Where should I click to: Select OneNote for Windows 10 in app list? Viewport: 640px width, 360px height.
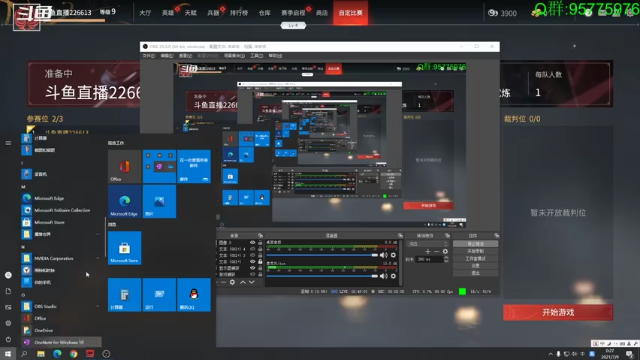tap(61, 342)
